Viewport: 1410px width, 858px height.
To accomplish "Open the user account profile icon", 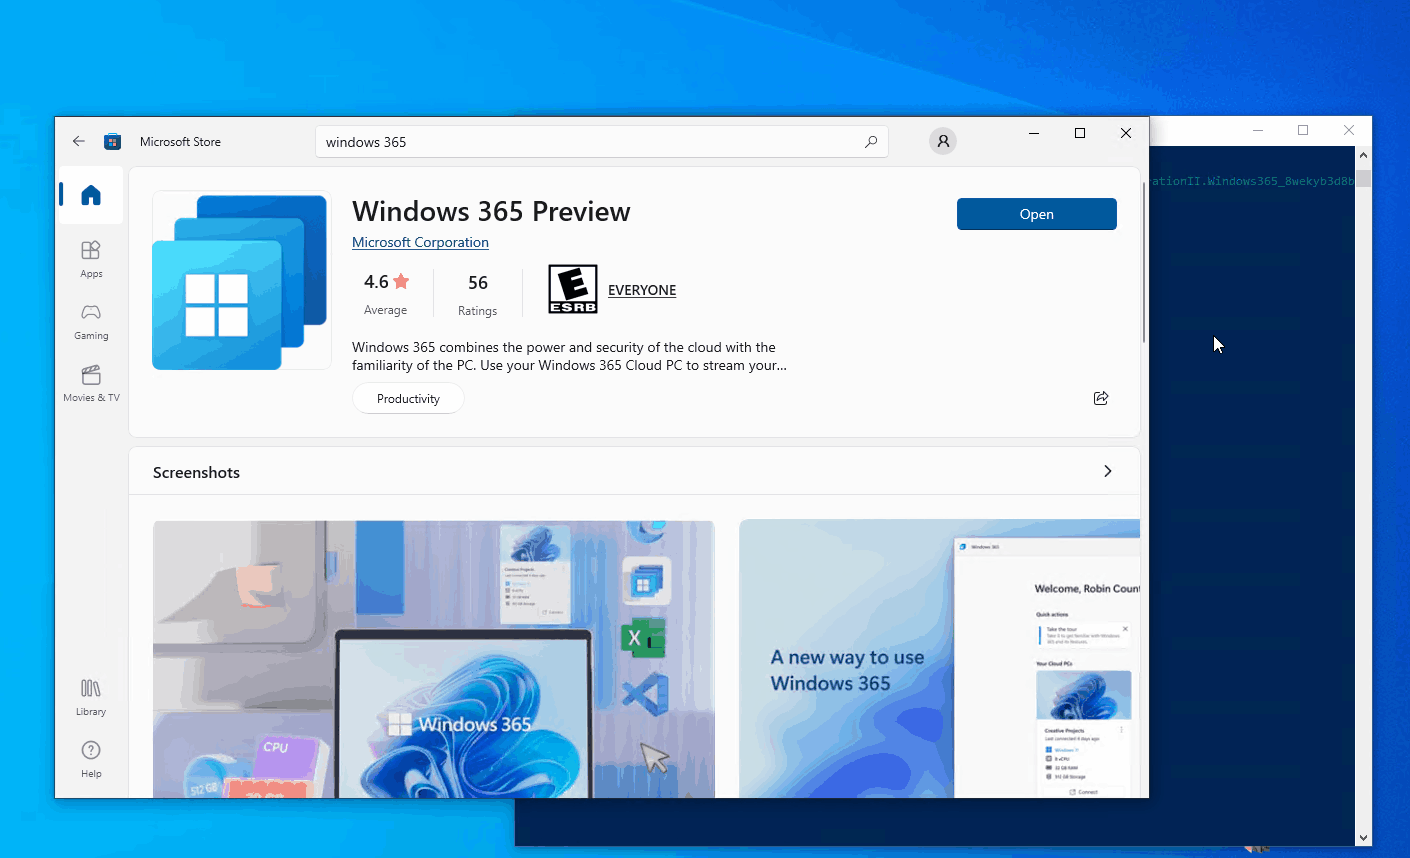I will 942,142.
